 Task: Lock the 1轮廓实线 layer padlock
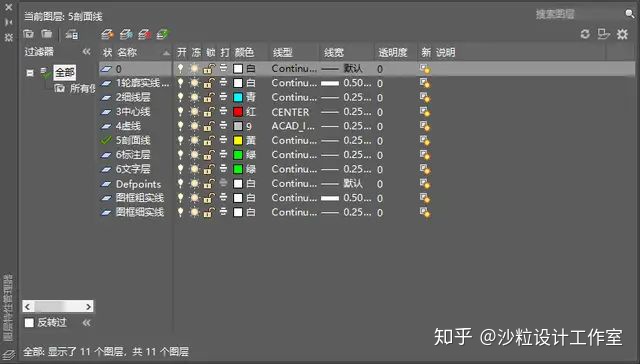point(209,83)
